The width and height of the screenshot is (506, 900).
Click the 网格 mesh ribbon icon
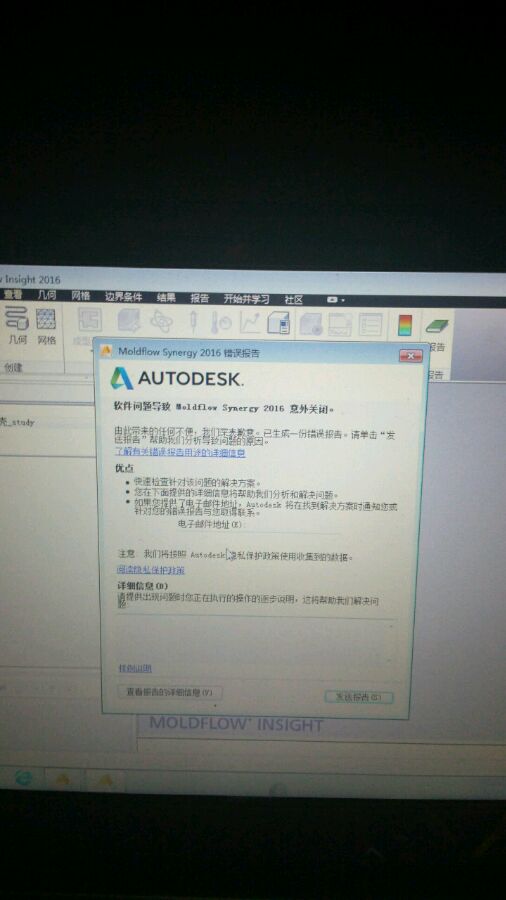[46, 326]
